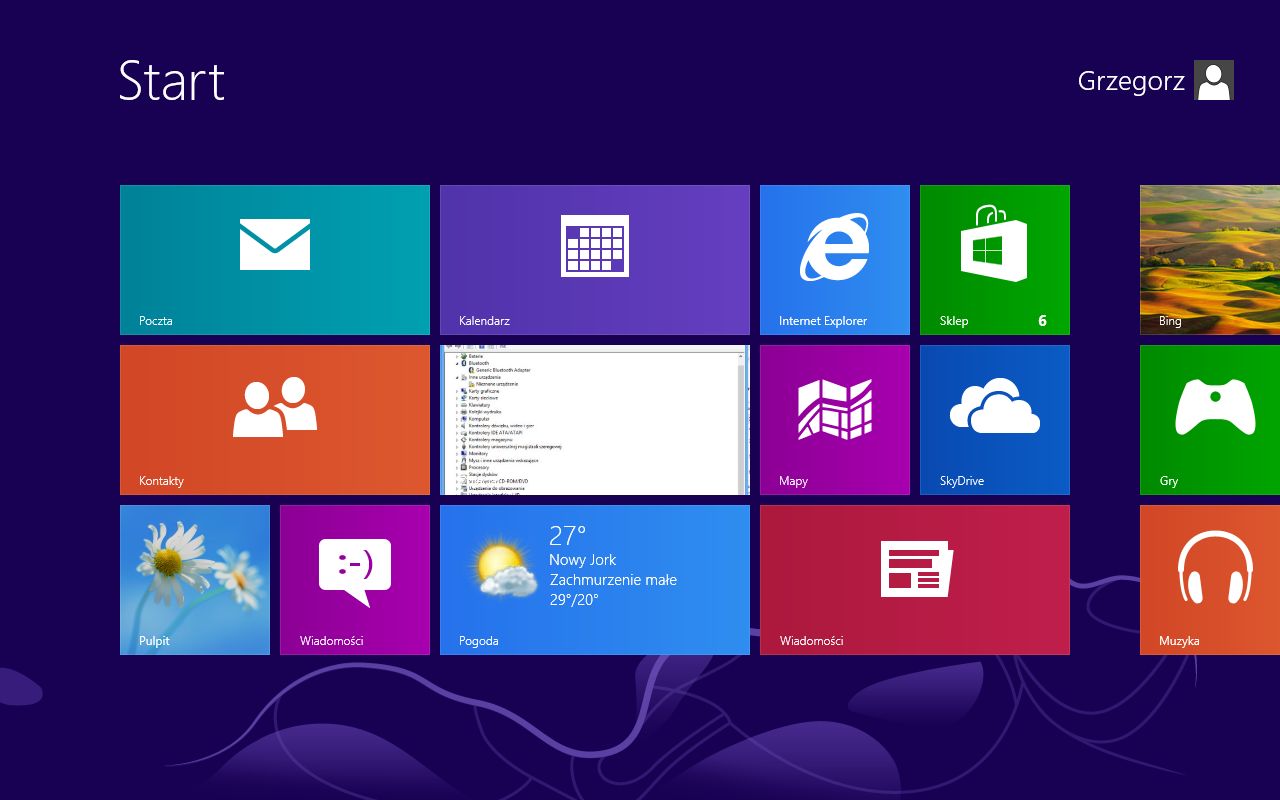Open the Poczta mail tile
Image resolution: width=1280 pixels, height=800 pixels.
[x=275, y=260]
